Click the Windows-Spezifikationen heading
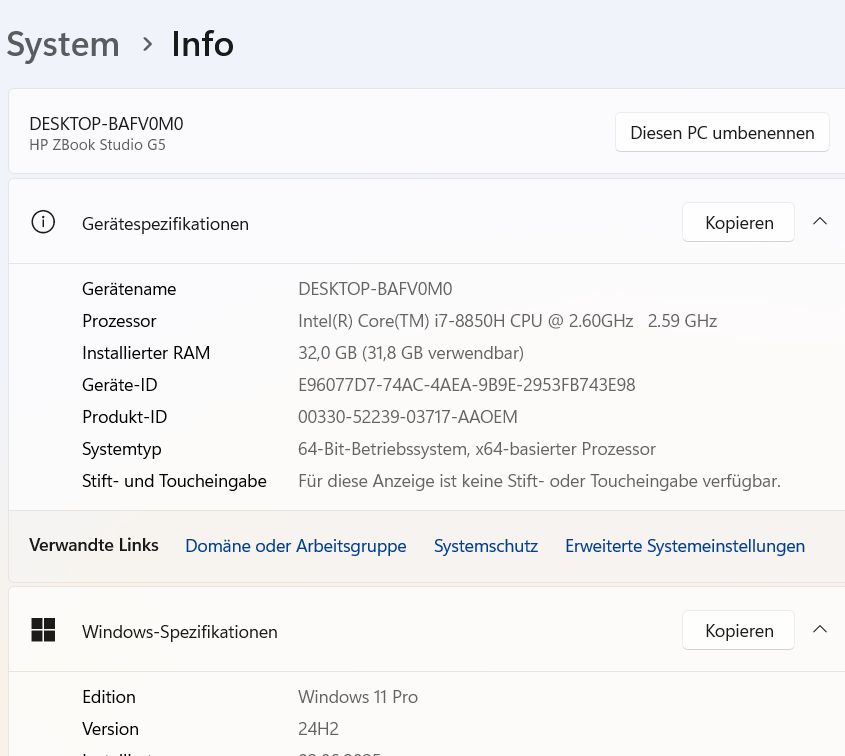This screenshot has height=756, width=845. click(x=179, y=632)
